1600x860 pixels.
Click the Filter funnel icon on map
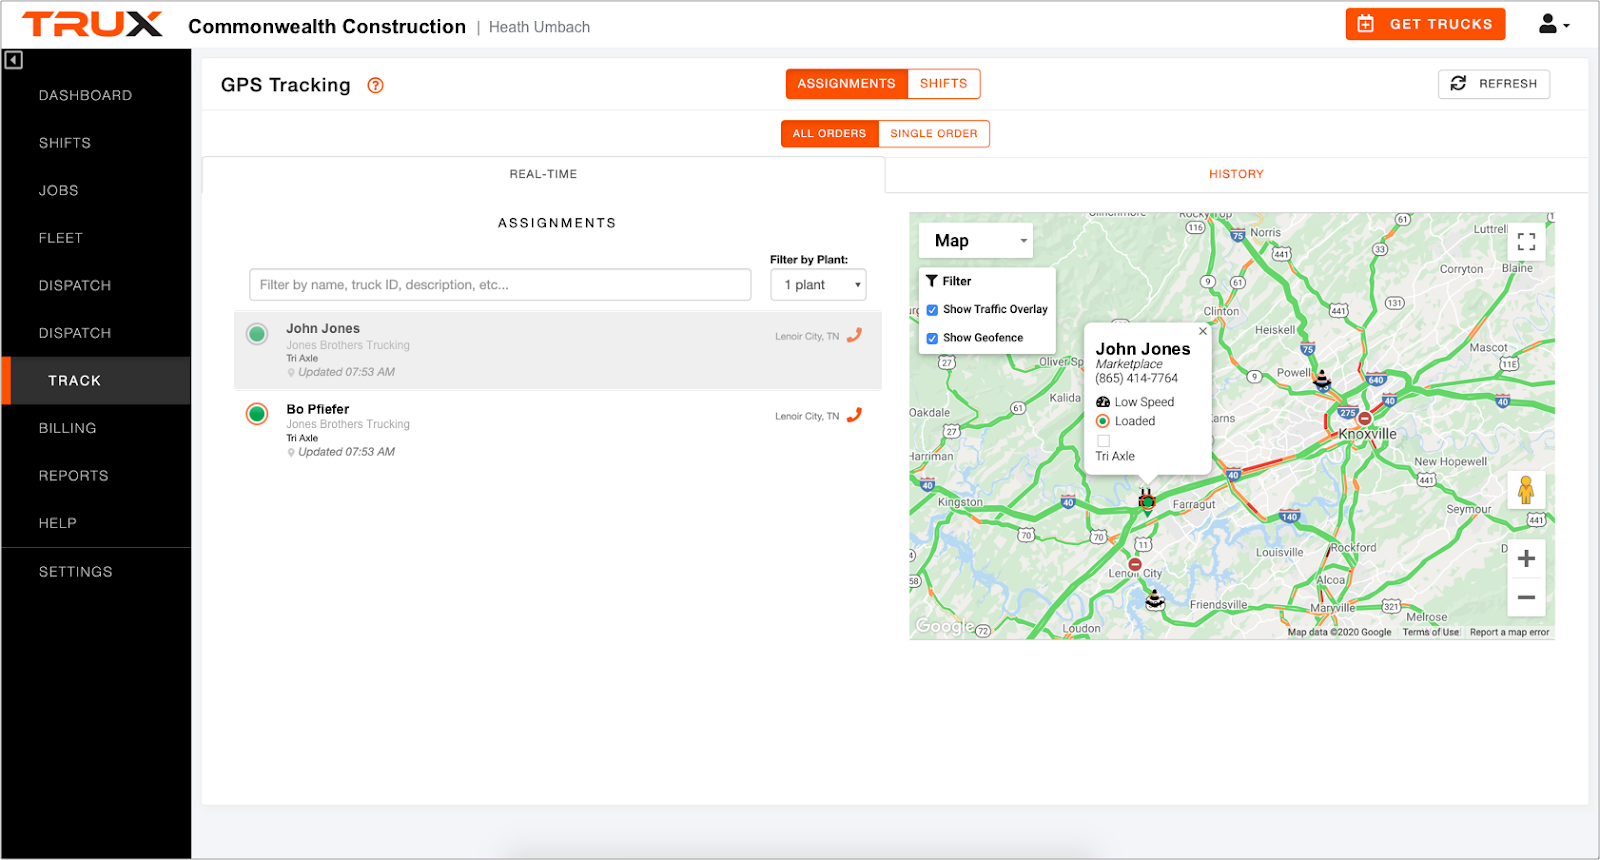(932, 281)
